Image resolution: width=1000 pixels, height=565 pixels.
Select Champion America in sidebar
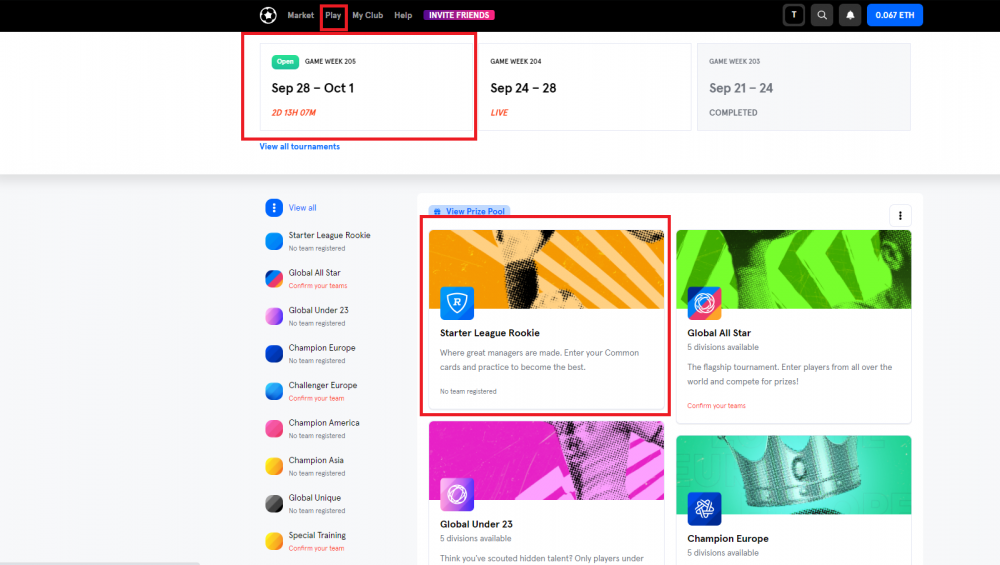(x=324, y=423)
